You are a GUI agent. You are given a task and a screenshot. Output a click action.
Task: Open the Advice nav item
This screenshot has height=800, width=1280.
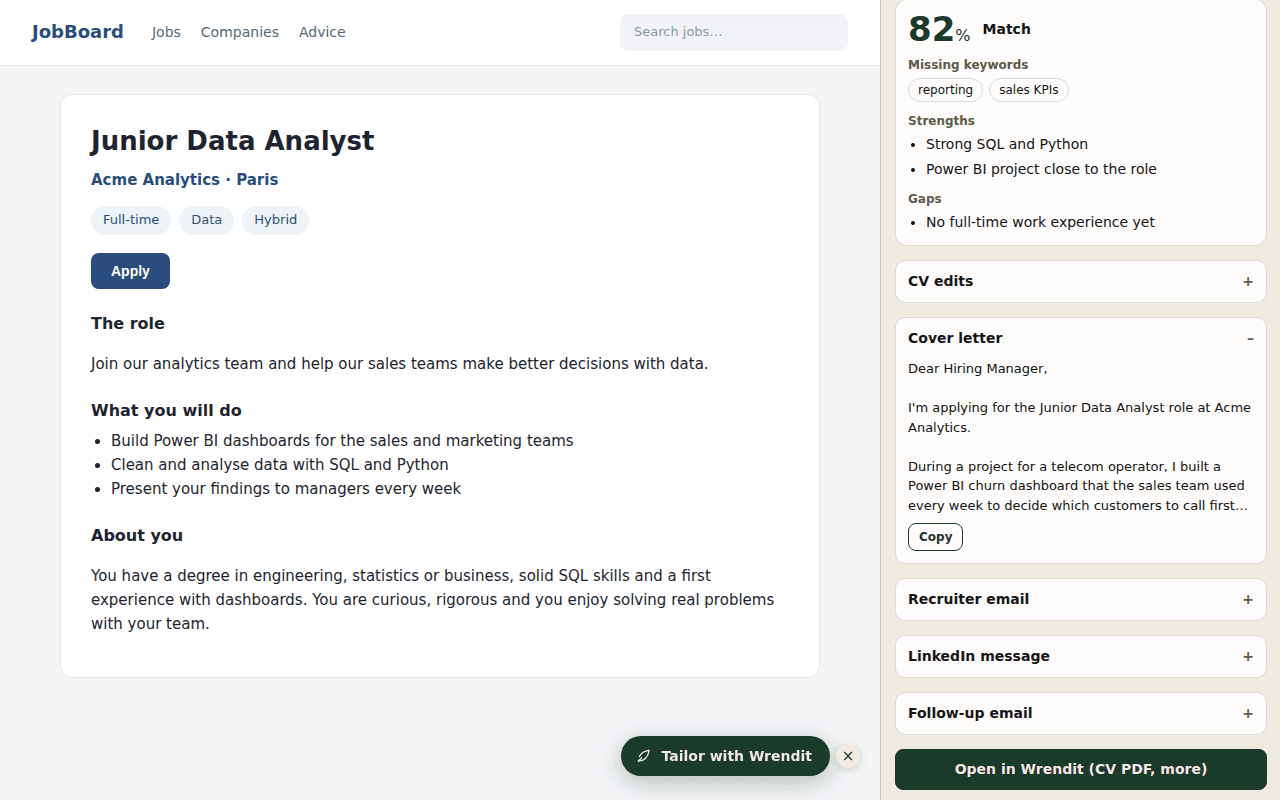click(322, 32)
